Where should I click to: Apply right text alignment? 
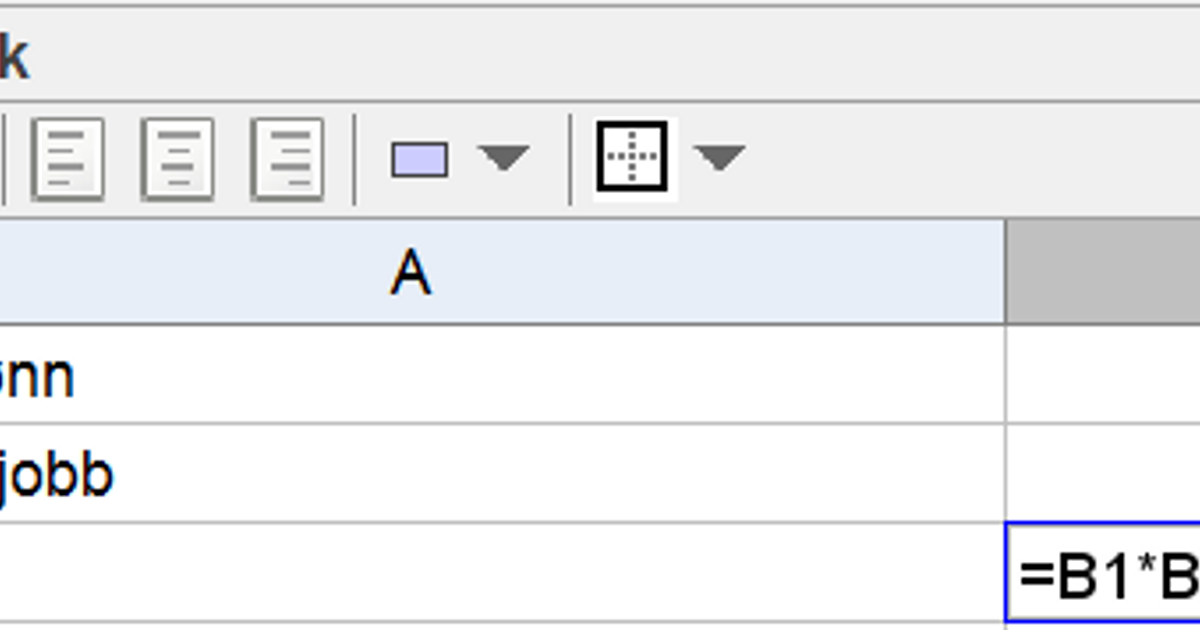pyautogui.click(x=287, y=159)
